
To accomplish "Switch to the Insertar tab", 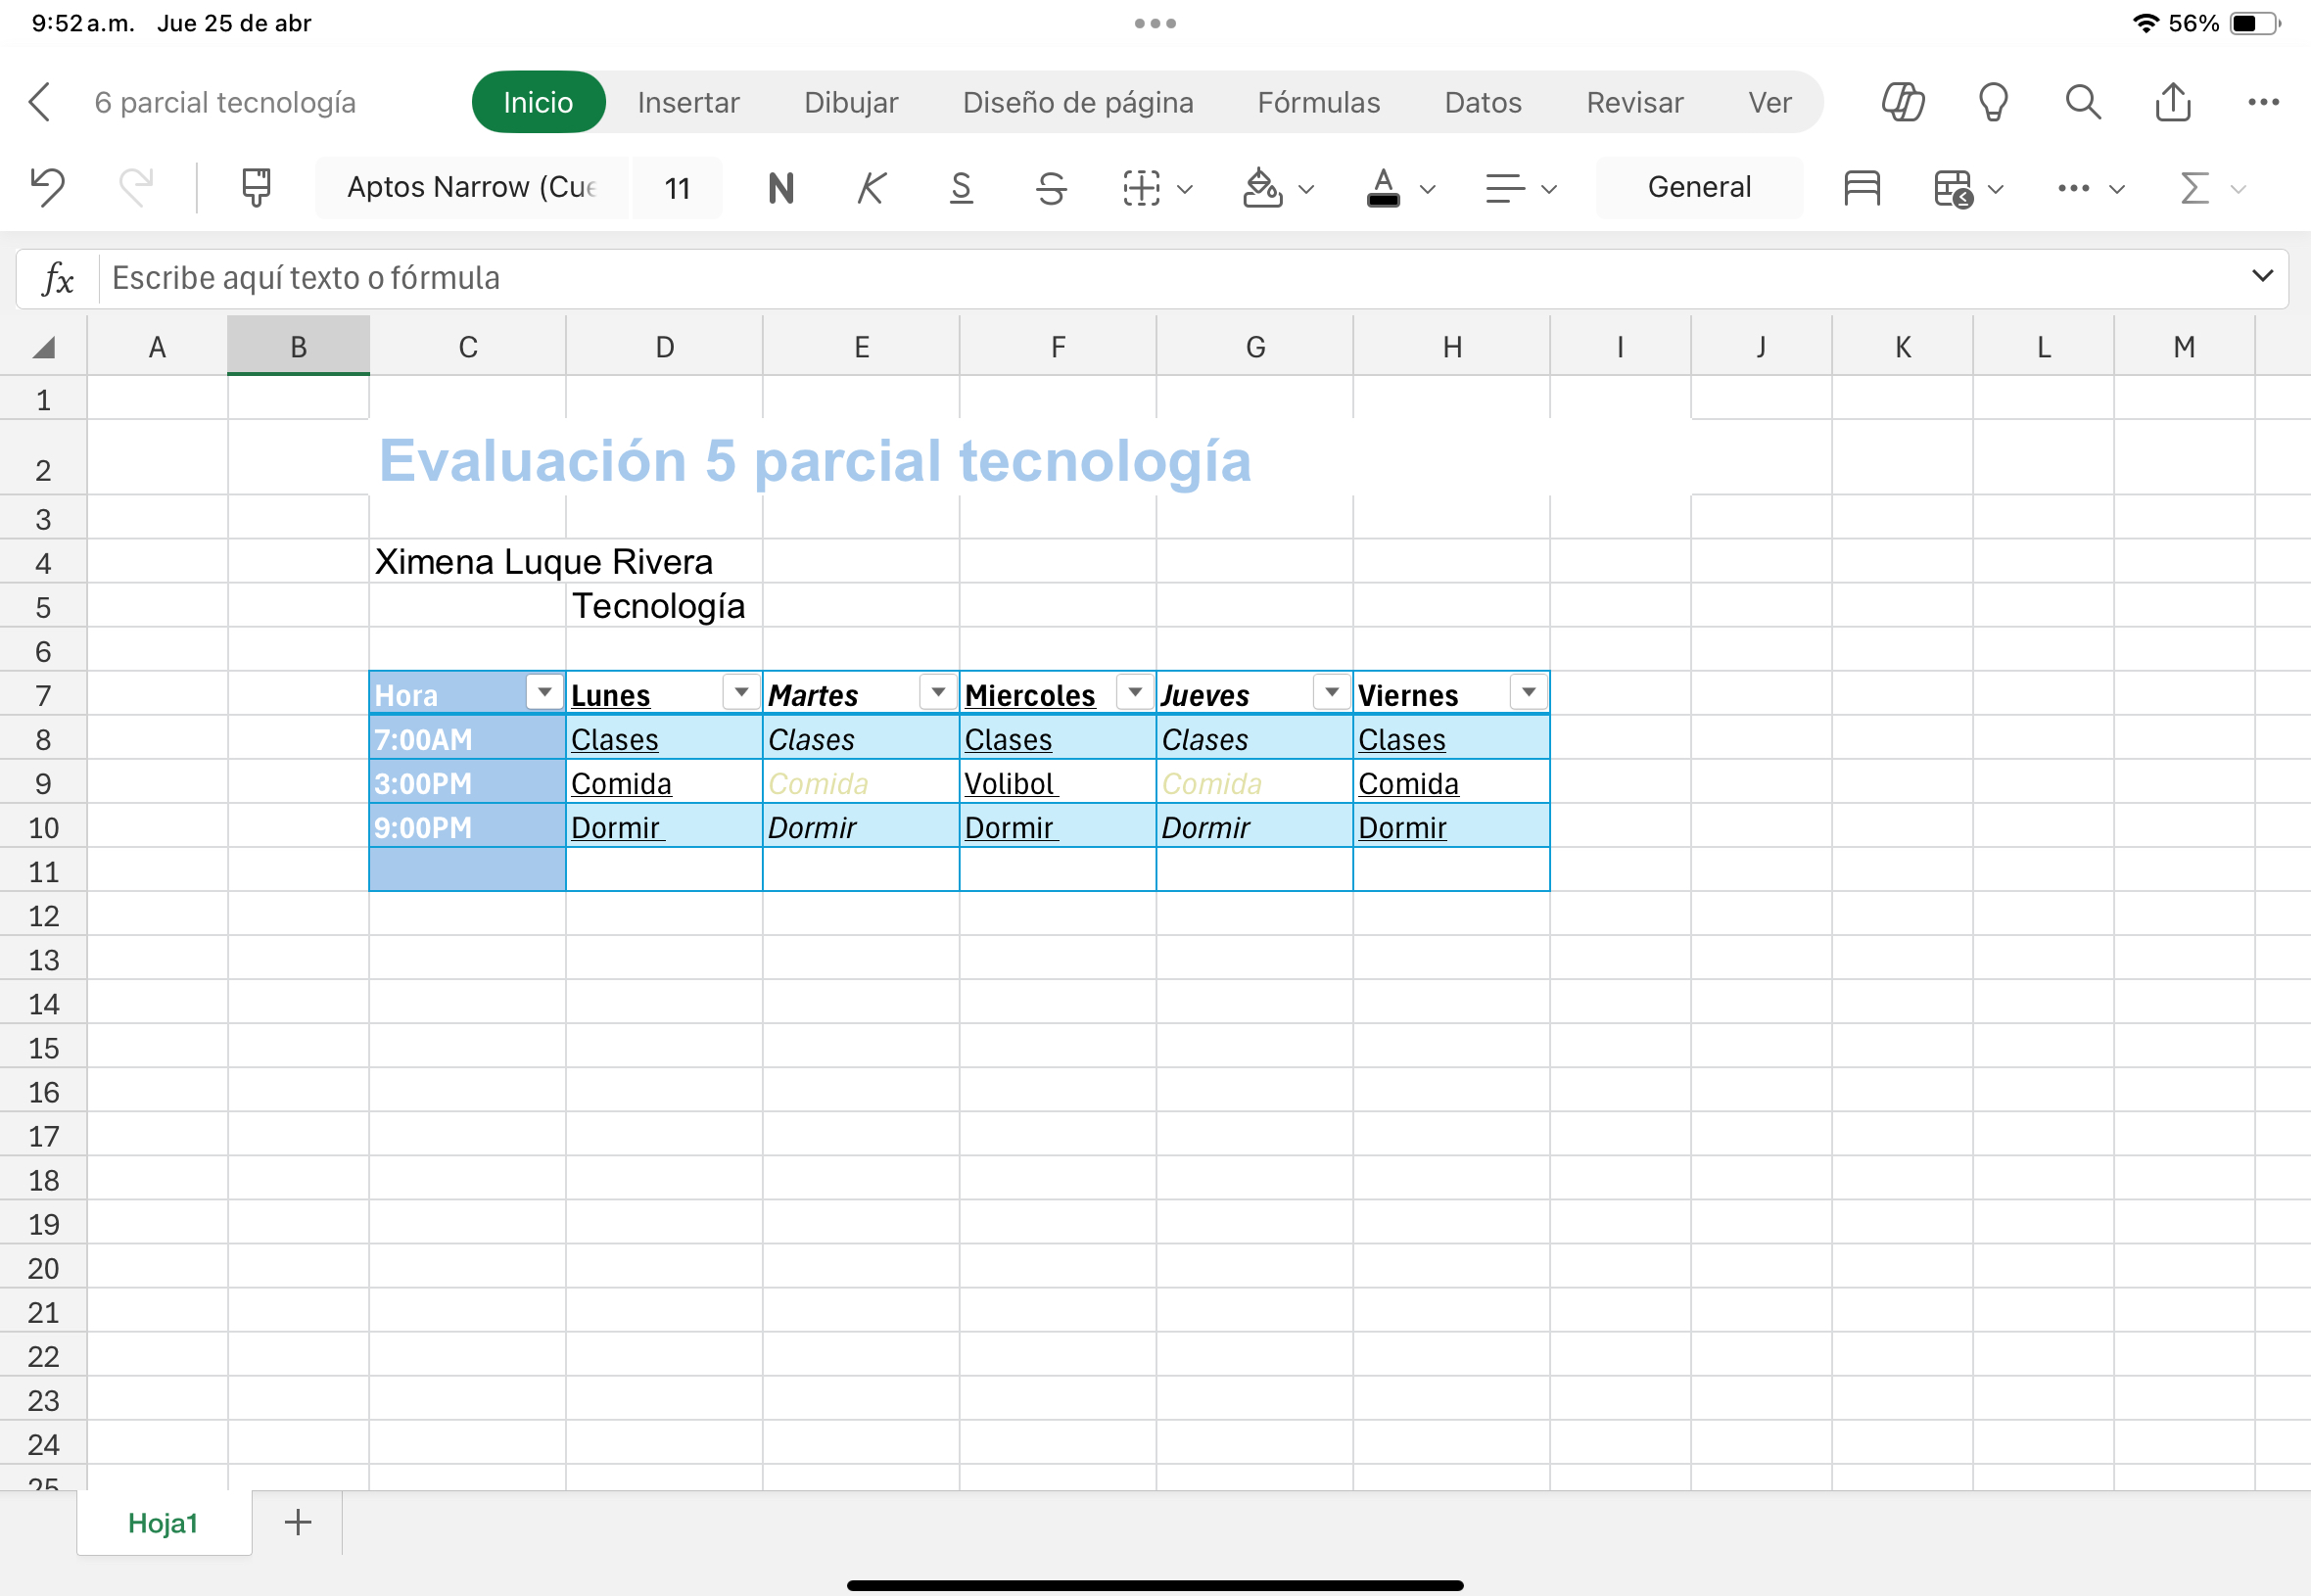I will pos(688,102).
